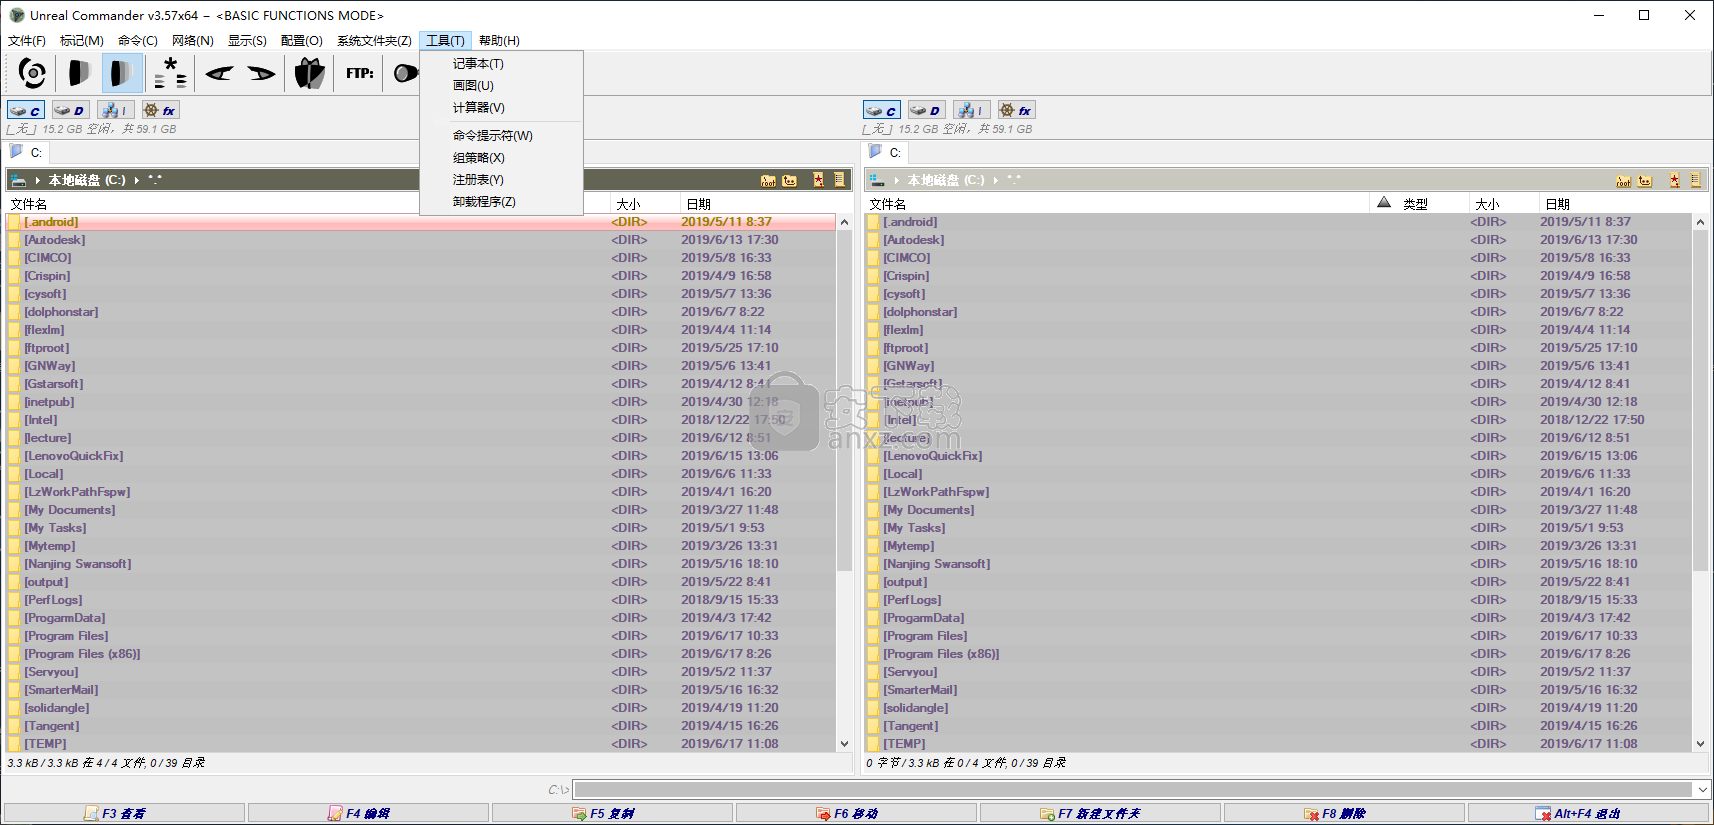Select the brief view toolbar icon

coord(78,73)
